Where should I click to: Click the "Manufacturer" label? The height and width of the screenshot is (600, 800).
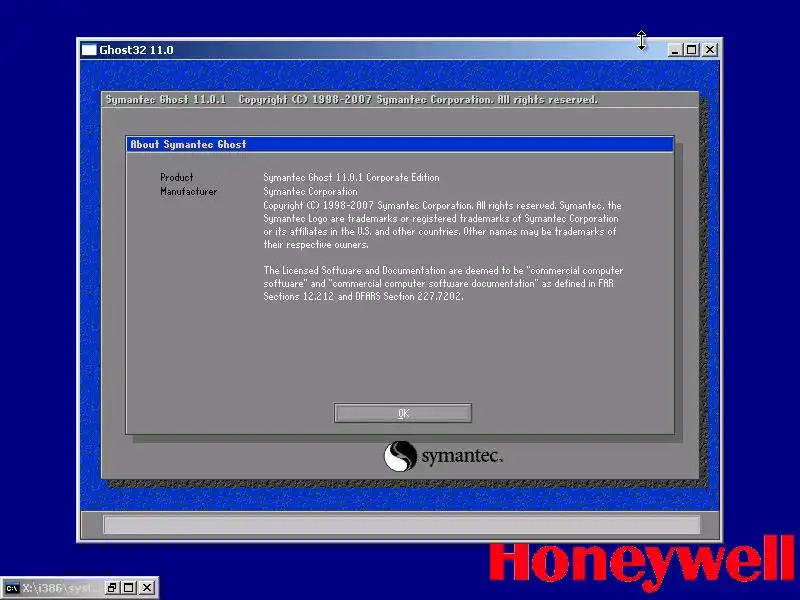188,191
